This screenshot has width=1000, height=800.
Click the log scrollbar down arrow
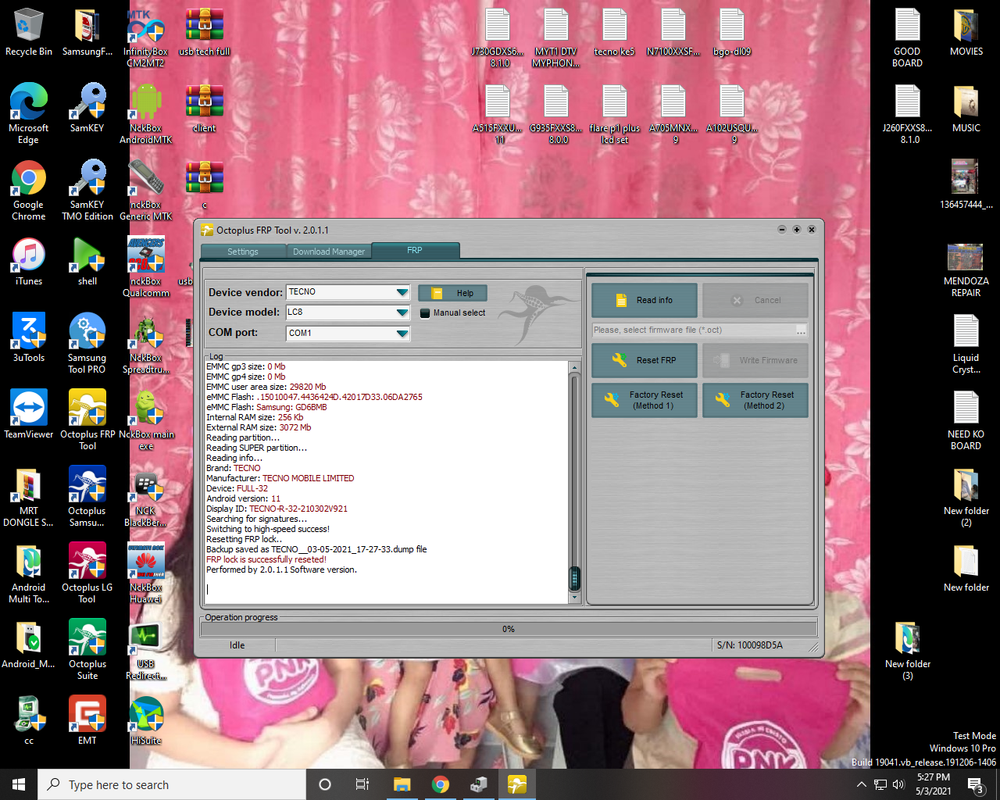click(574, 598)
